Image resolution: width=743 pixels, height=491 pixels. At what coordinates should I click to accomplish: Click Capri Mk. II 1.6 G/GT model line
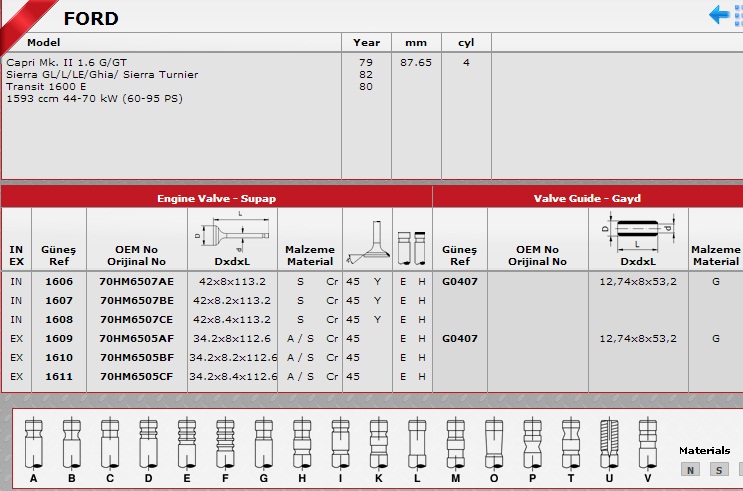coord(66,63)
